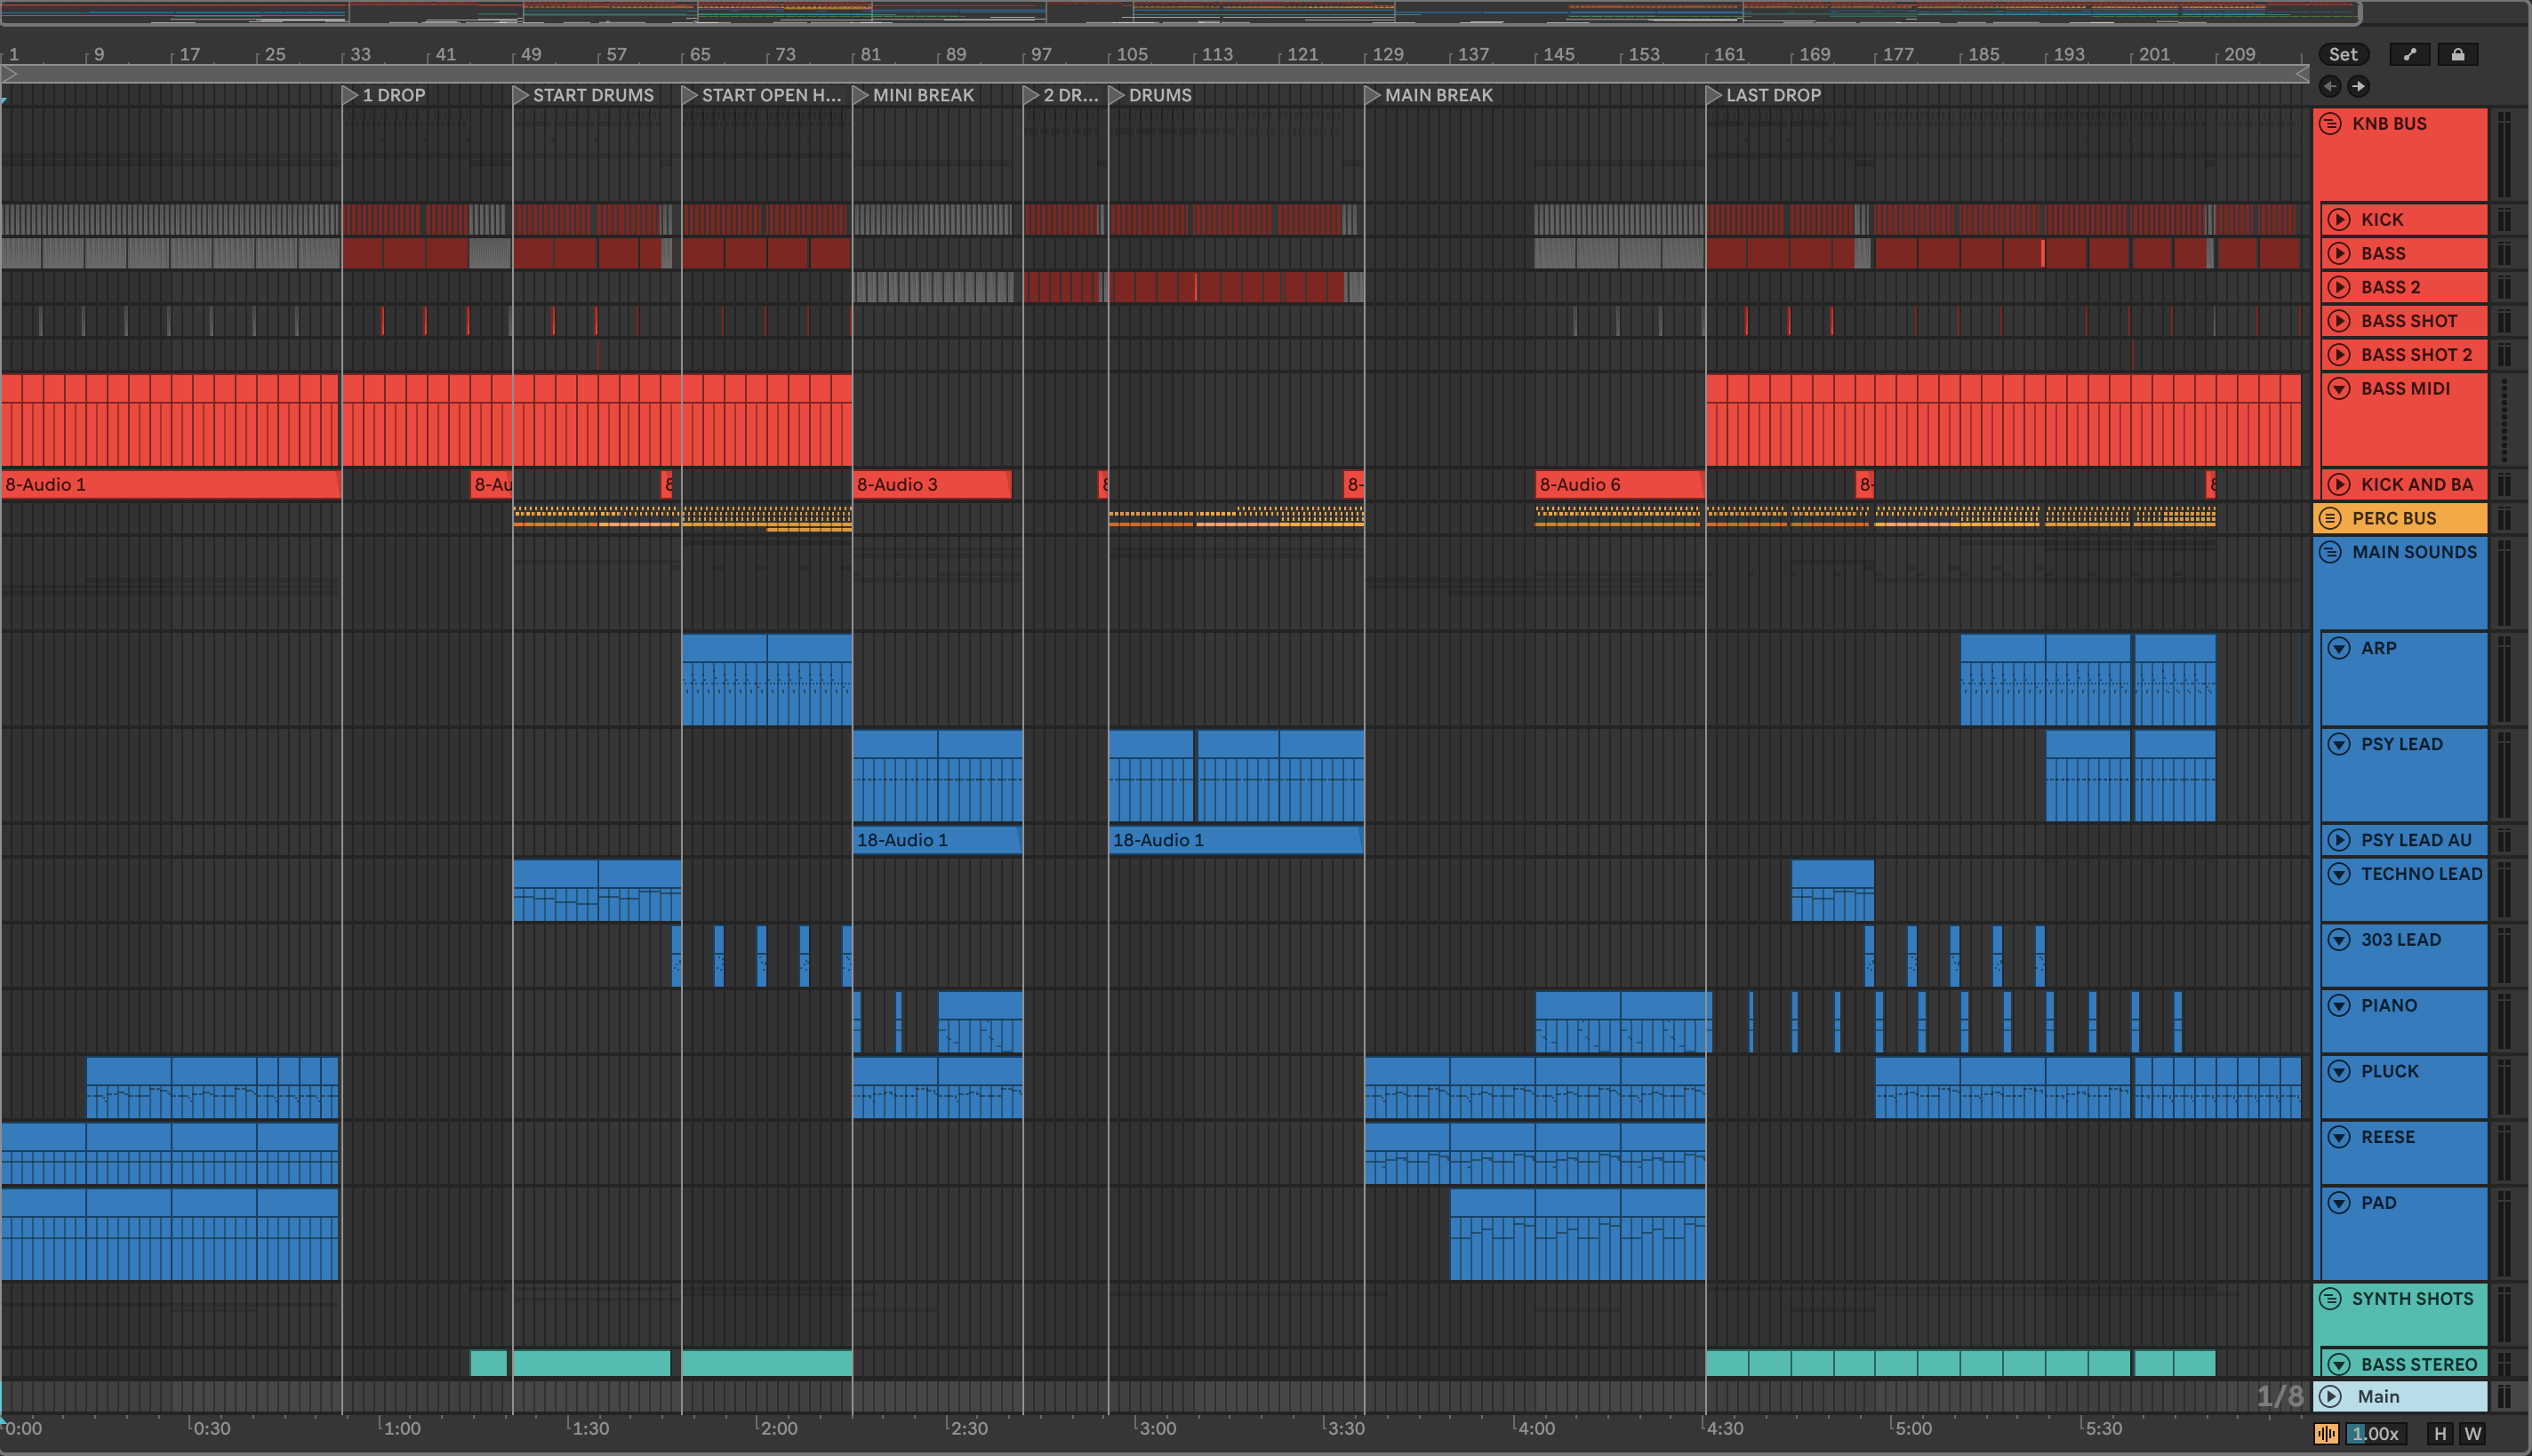Screen dimensions: 2532x1456
Task: Unfold the BASS track
Action: 2338,254
